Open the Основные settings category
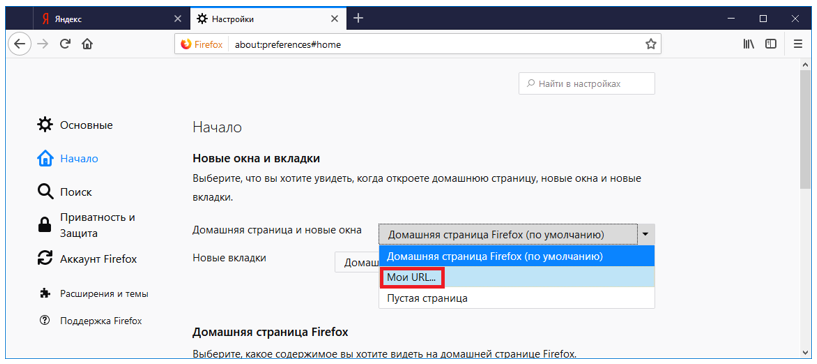 coord(76,125)
